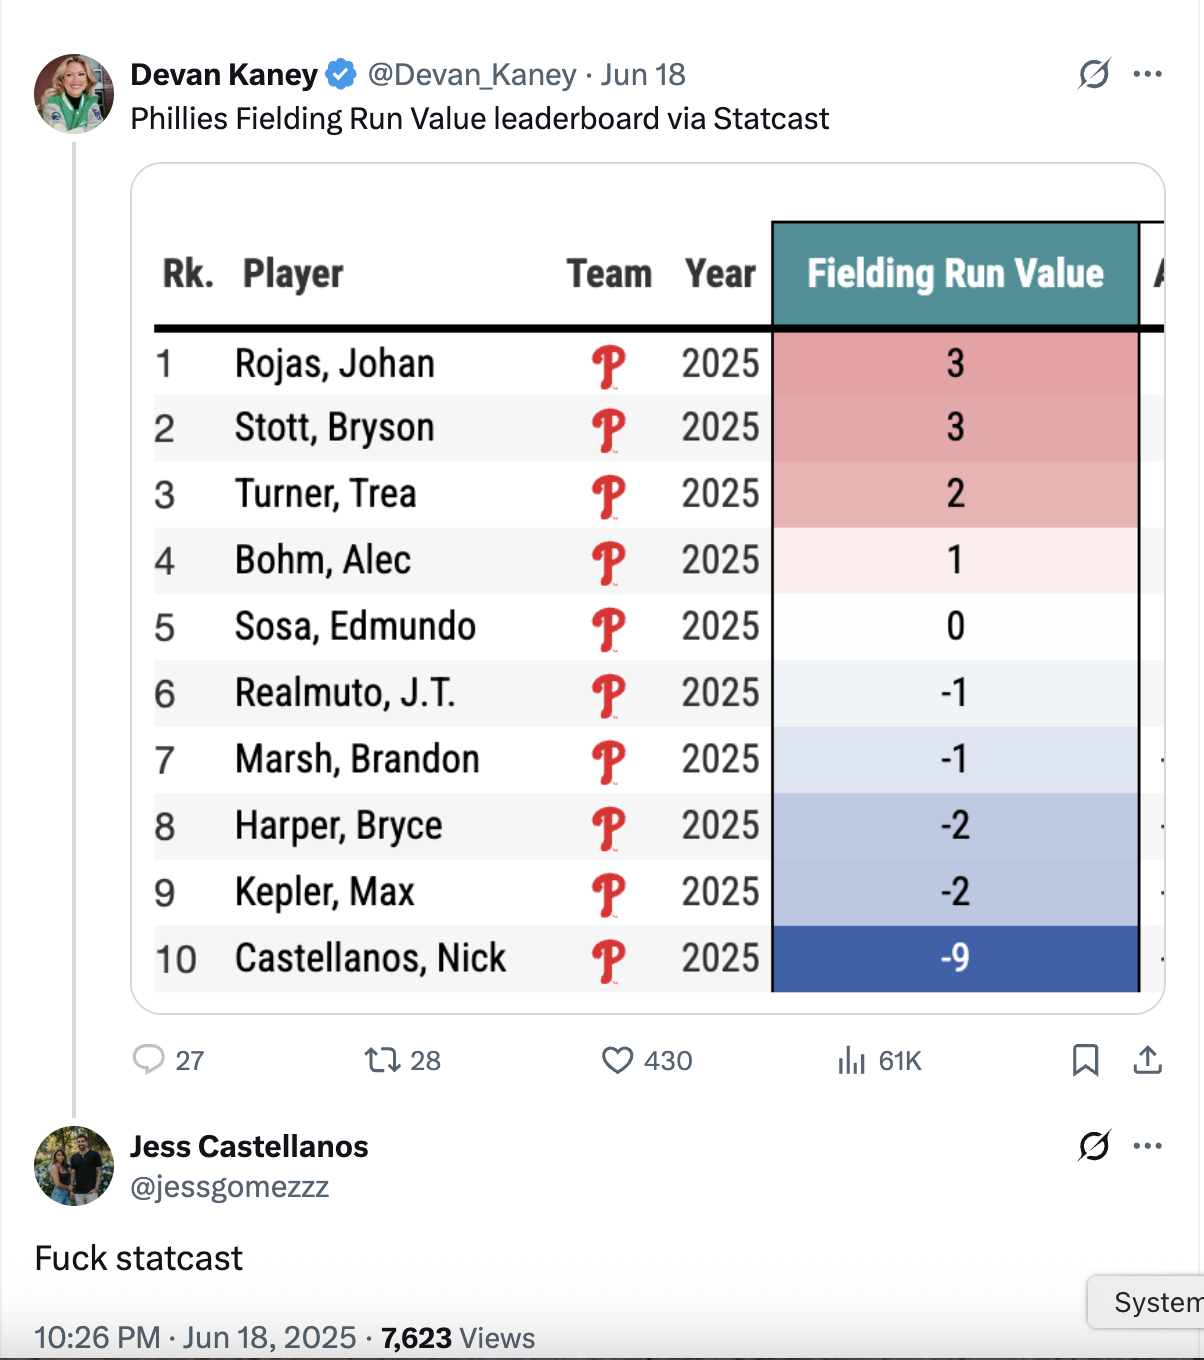Click the 10:26 PM Jun 18, 2025 timestamp
Image resolution: width=1204 pixels, height=1360 pixels.
tap(195, 1337)
